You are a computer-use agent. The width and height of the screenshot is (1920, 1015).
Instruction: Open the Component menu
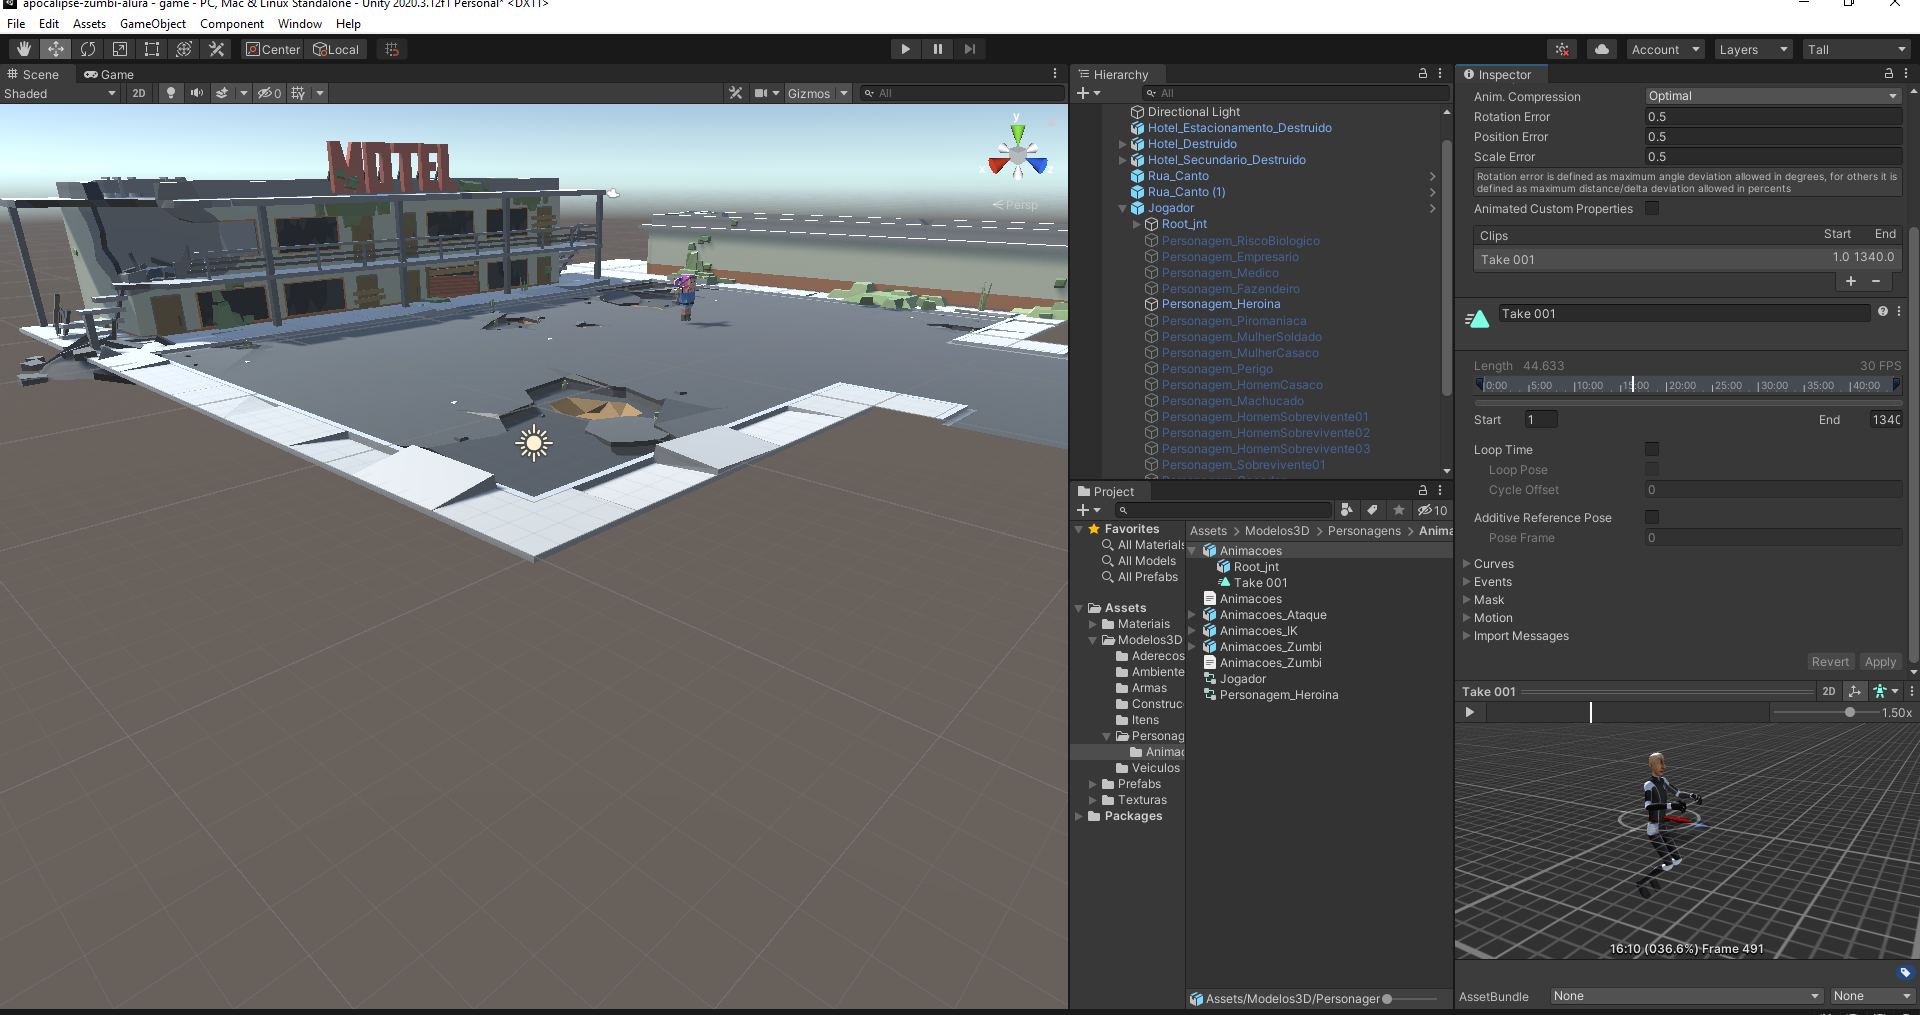(x=232, y=24)
